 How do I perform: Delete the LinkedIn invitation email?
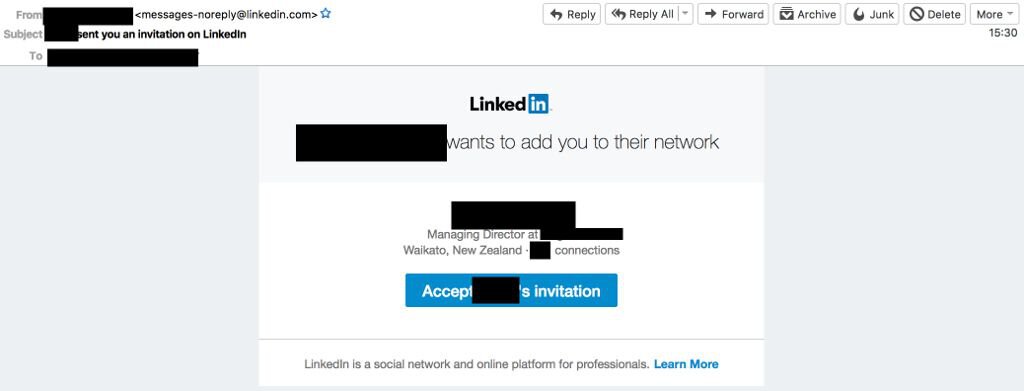click(x=935, y=14)
